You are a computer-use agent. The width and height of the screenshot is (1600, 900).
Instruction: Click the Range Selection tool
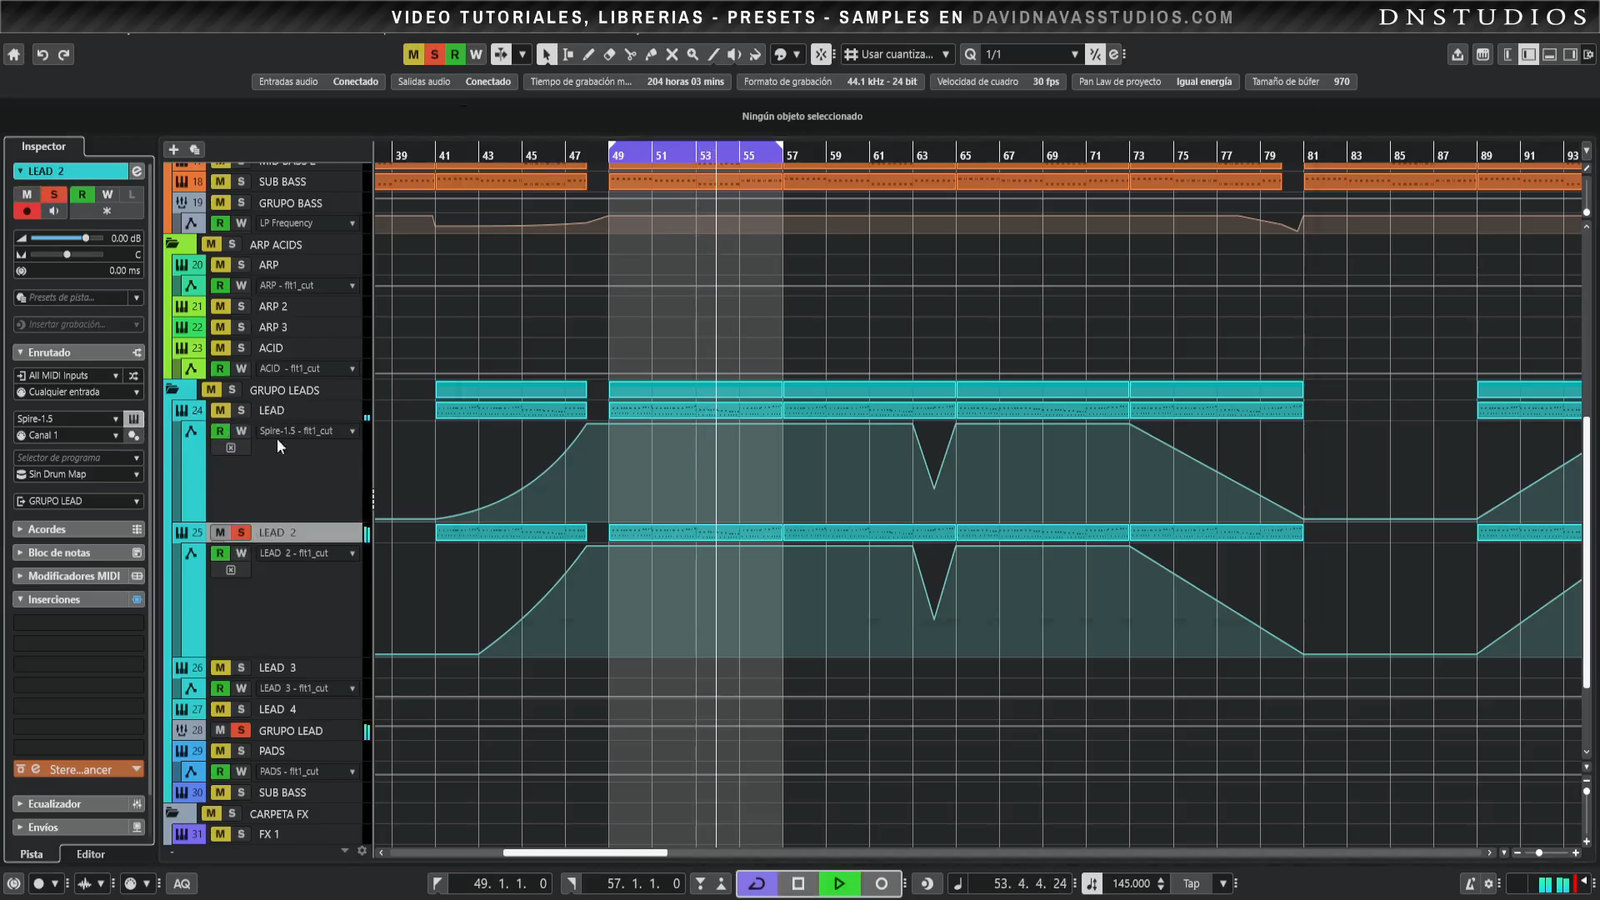pos(567,55)
